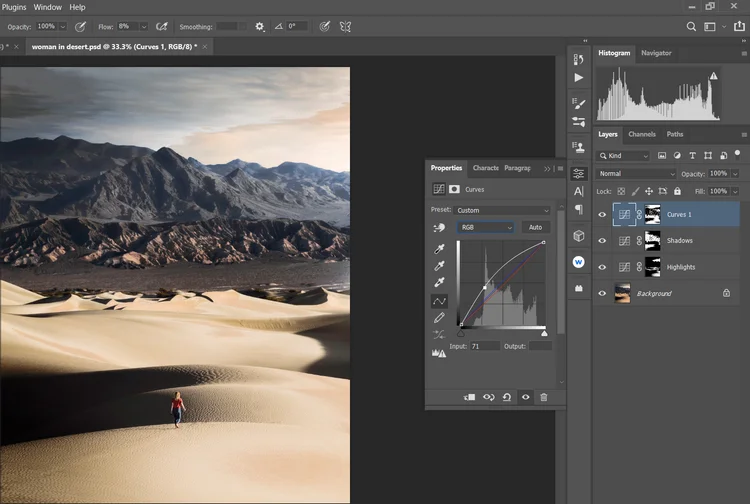The image size is (750, 504).
Task: Hide the Background layer using eye icon
Action: coord(602,293)
